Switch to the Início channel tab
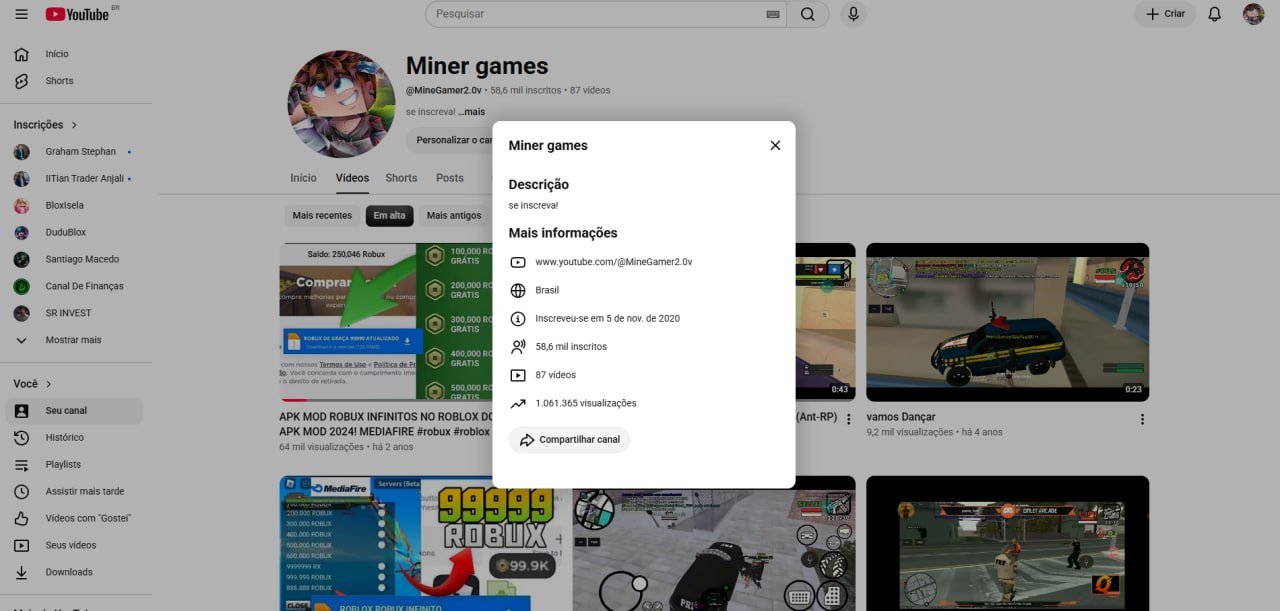The width and height of the screenshot is (1280, 611). (303, 178)
